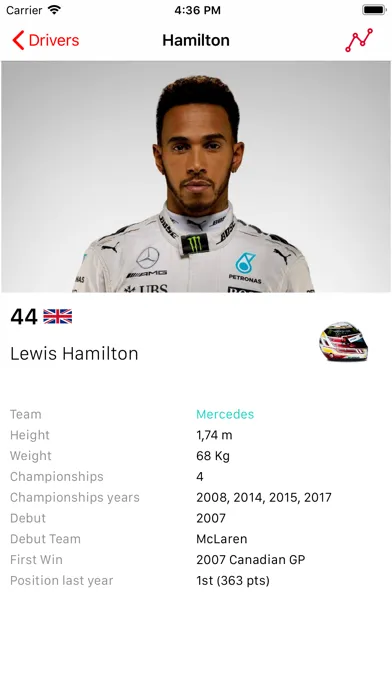The width and height of the screenshot is (392, 696).
Task: Tap the British flag icon
Action: 57,316
